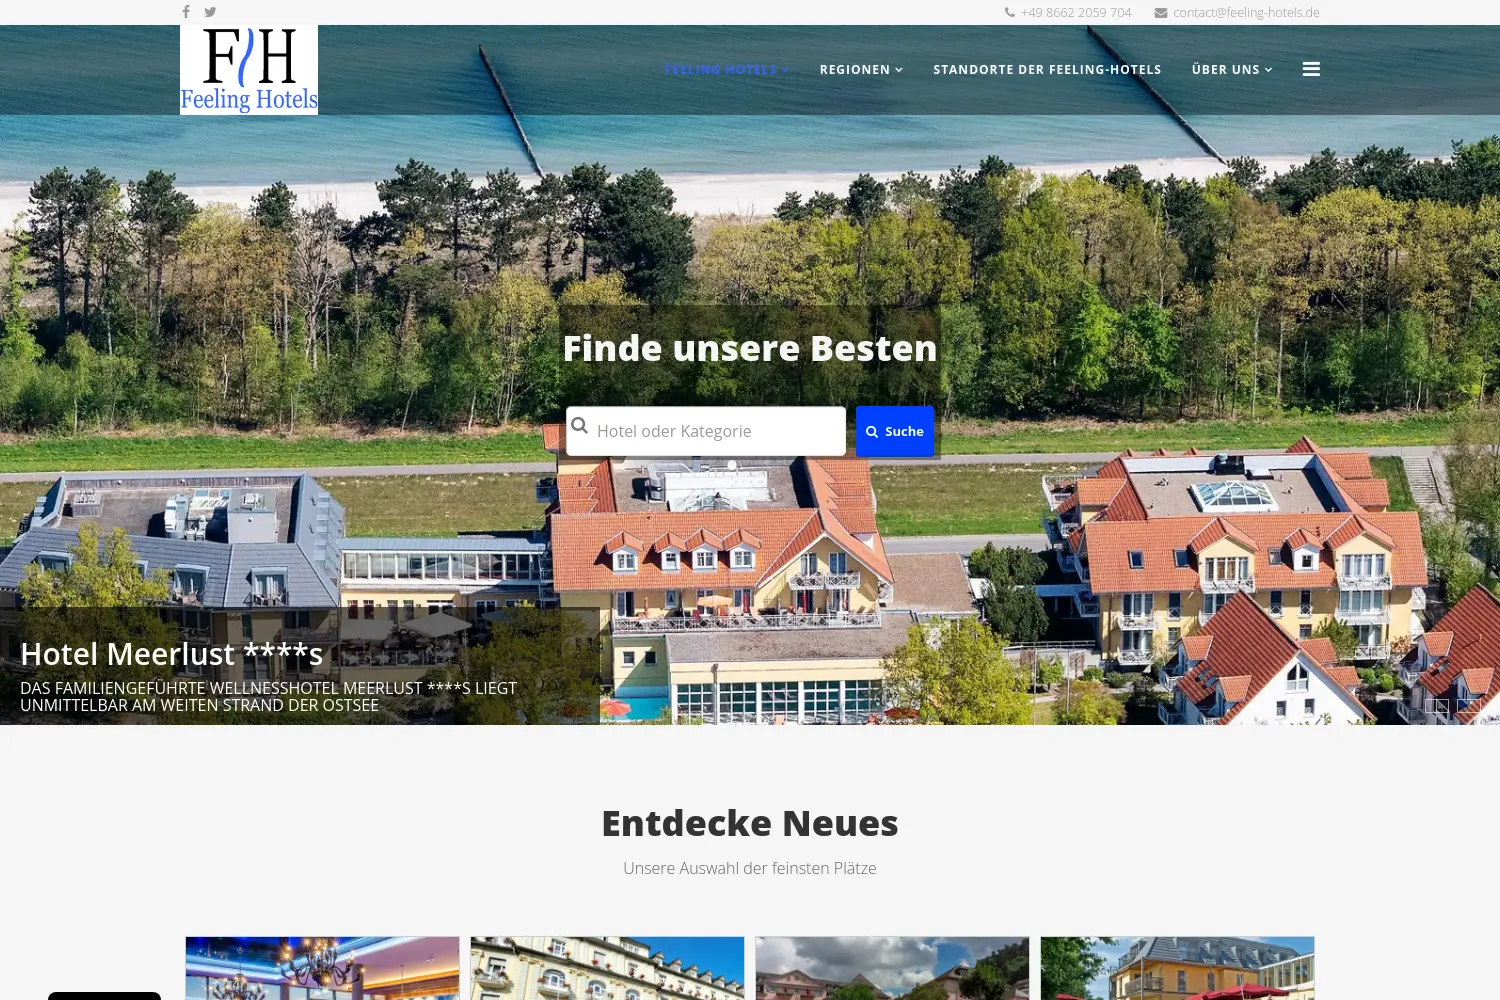Open the yellow hotel with red umbrellas thumbnail
This screenshot has height=1000, width=1500.
[1177, 968]
